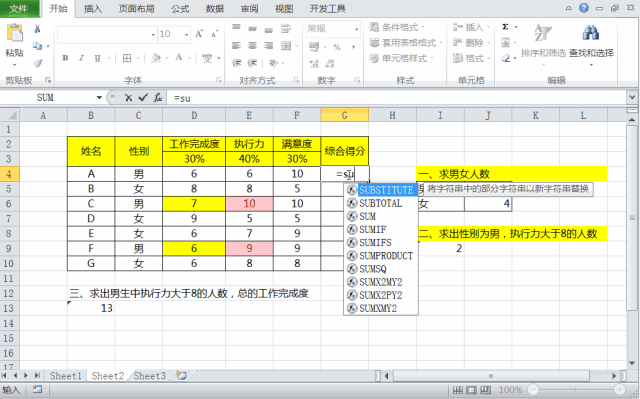
Task: Open the font name dropdown
Action: [153, 35]
